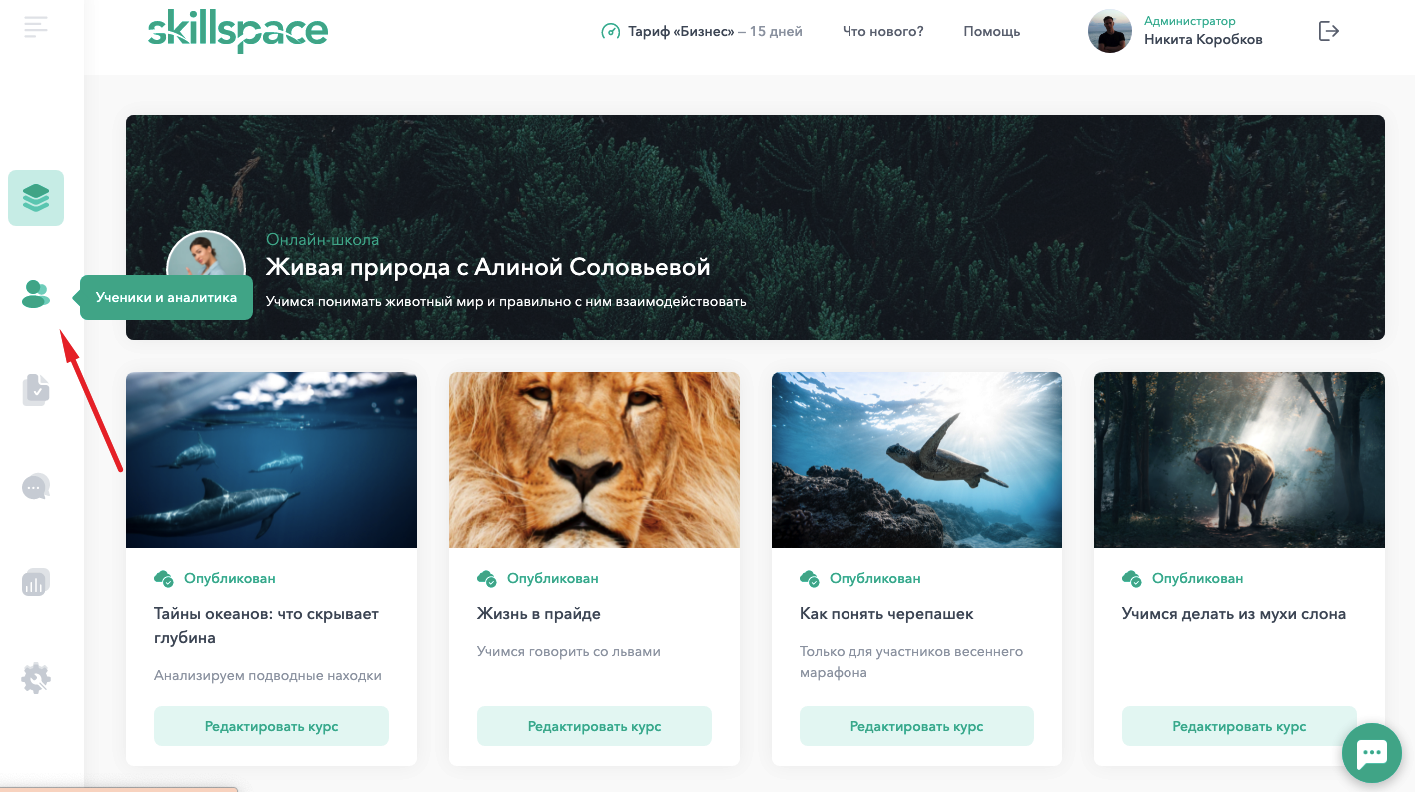Collapse sidebar with the hamburger menu icon
The width and height of the screenshot is (1415, 792).
[36, 27]
